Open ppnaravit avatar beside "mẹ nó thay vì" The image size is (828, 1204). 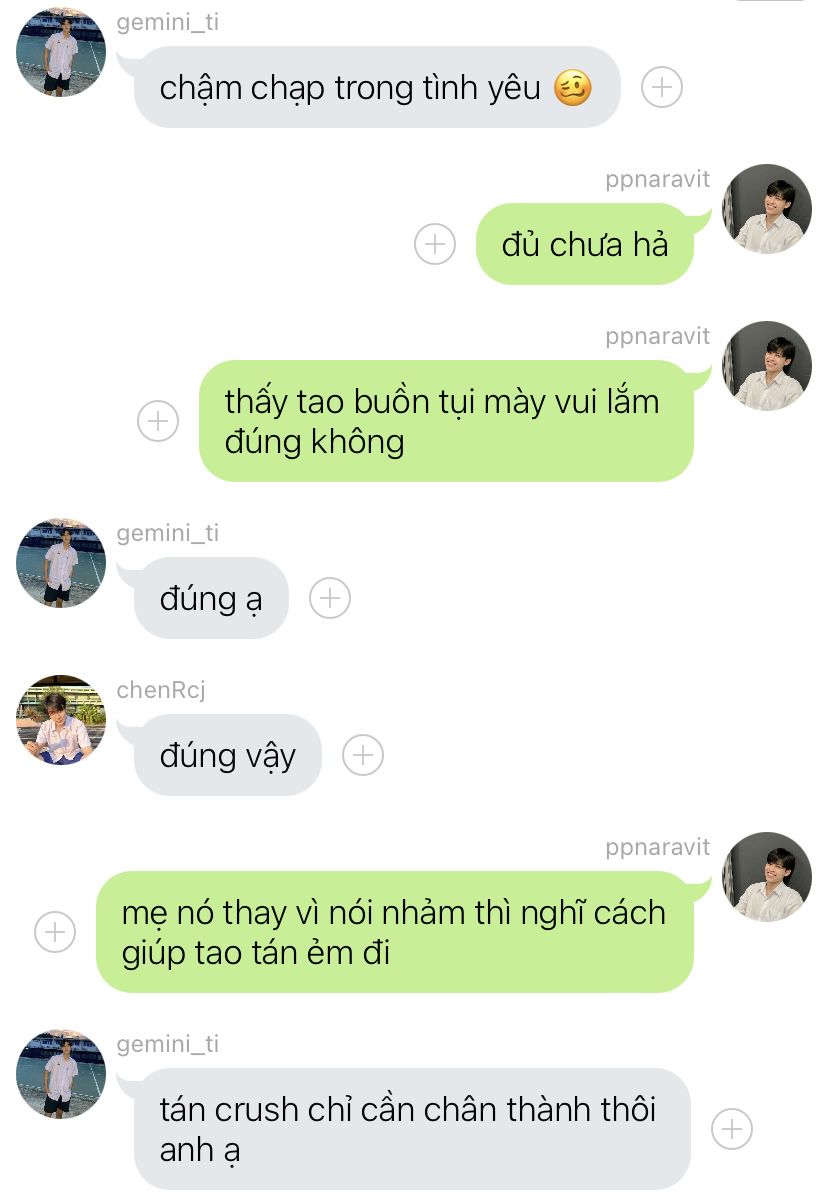(x=767, y=876)
